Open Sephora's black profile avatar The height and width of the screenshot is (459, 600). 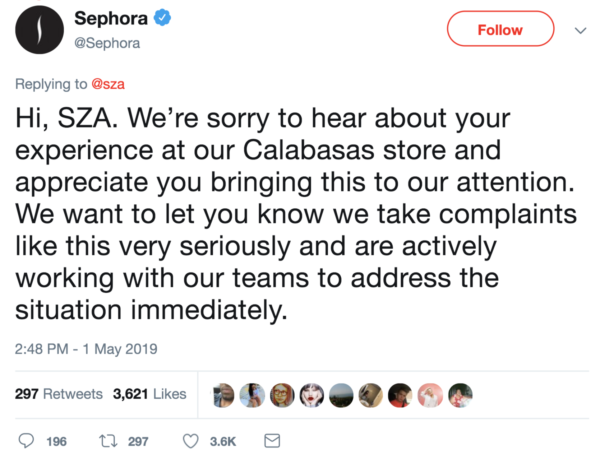click(x=39, y=30)
